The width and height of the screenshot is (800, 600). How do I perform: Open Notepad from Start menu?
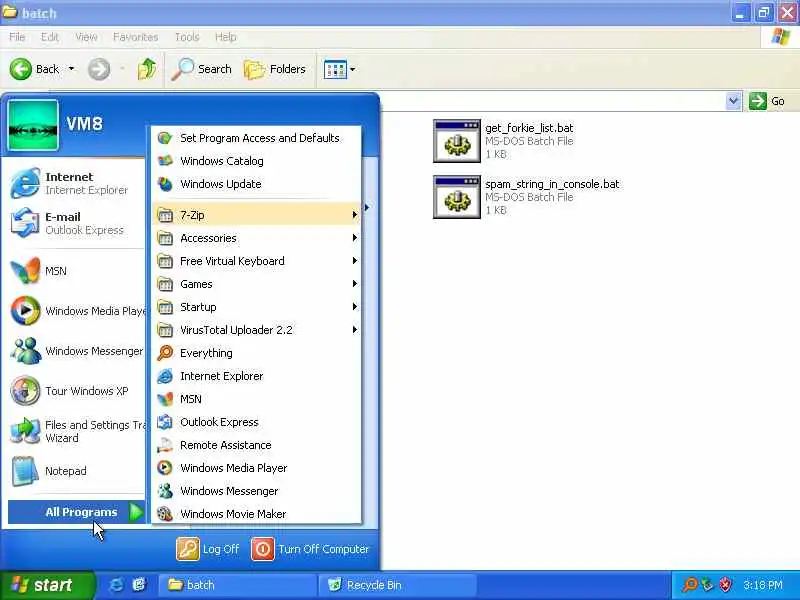77,471
